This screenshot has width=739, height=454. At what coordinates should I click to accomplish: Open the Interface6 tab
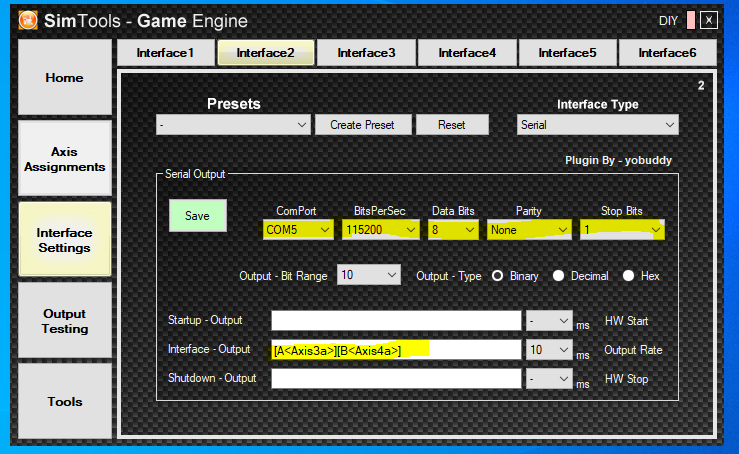667,53
